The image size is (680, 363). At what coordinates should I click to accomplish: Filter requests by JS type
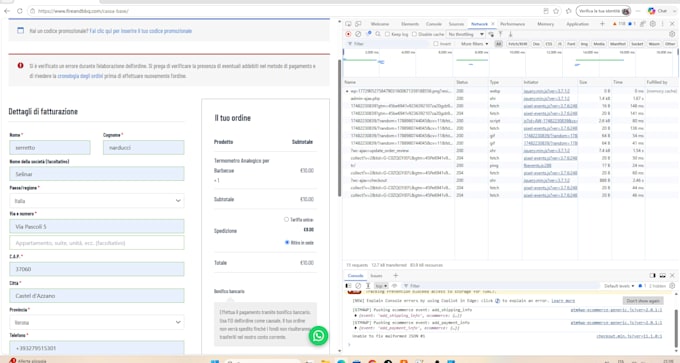pyautogui.click(x=560, y=44)
